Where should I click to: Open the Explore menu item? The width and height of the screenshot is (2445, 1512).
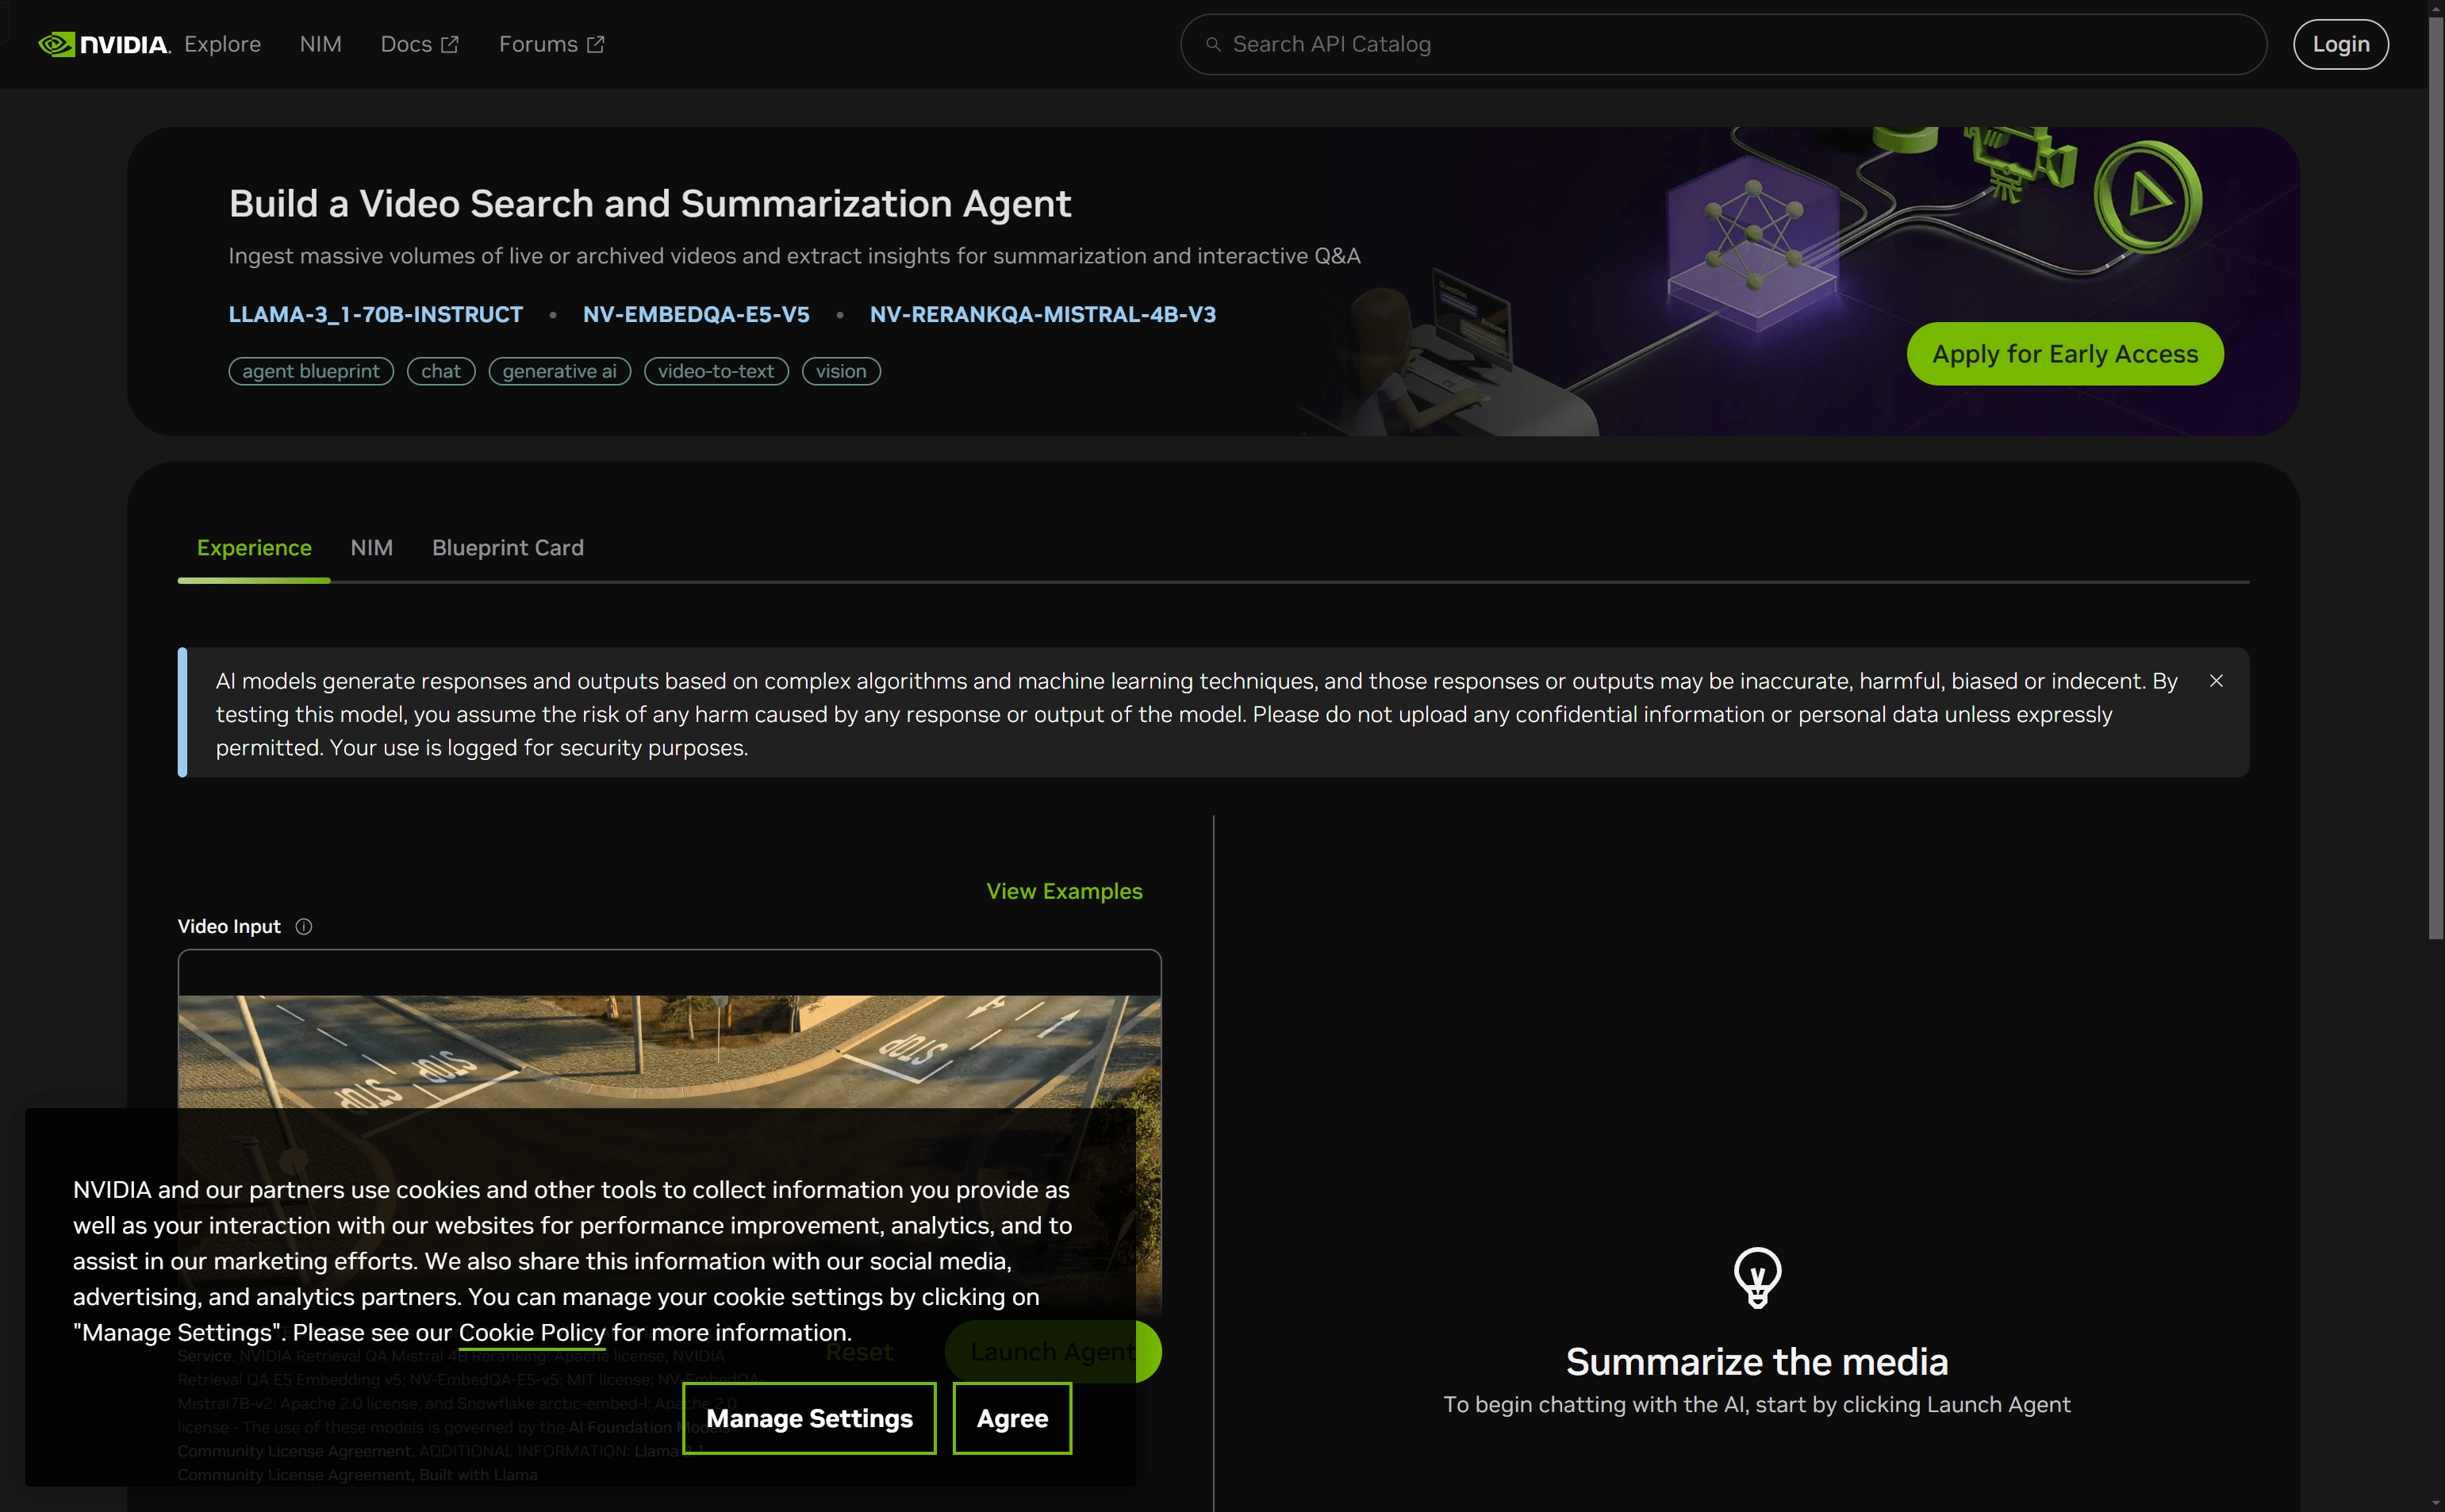point(222,44)
